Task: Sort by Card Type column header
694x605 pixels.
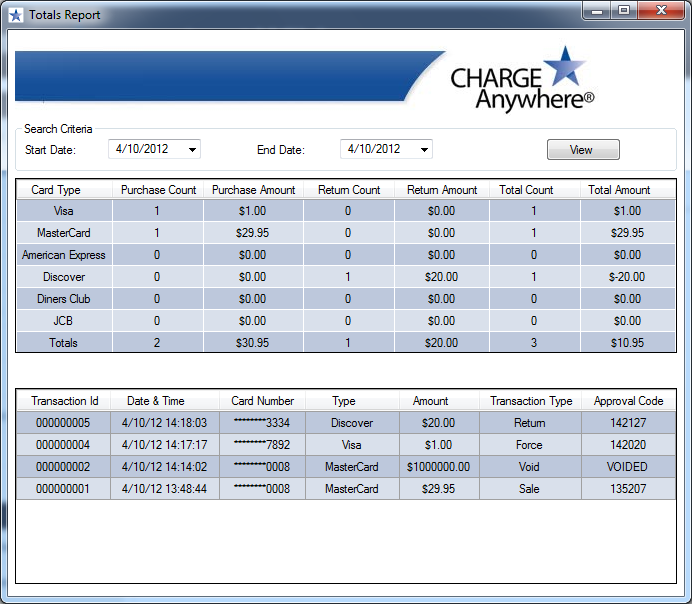Action: coord(56,190)
